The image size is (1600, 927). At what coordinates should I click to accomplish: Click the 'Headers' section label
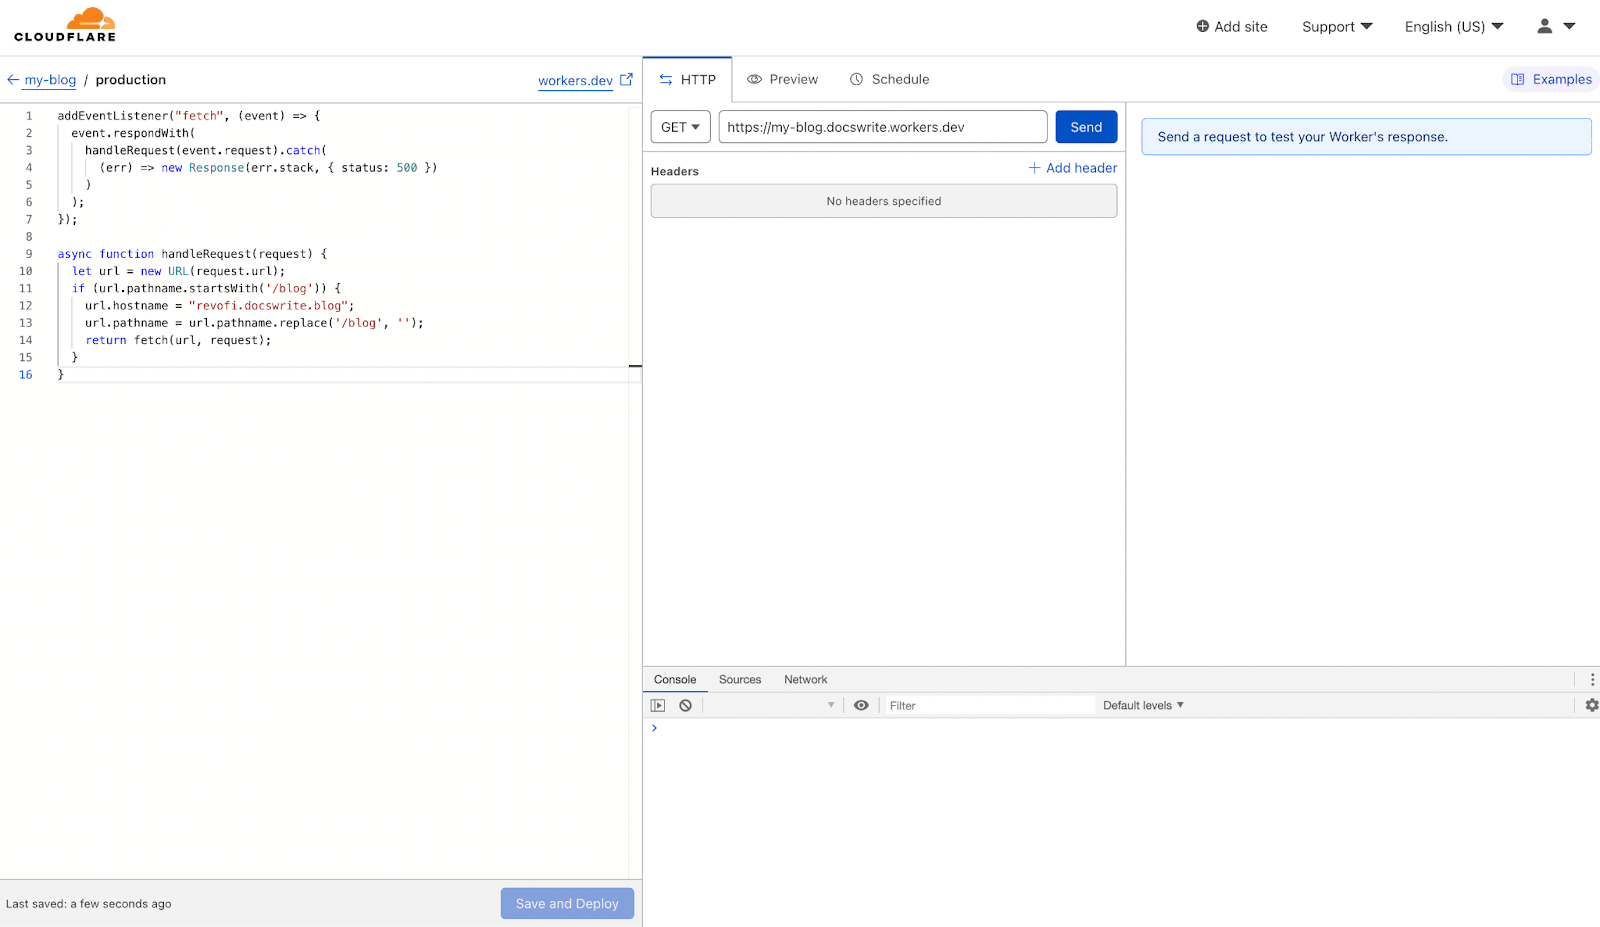(x=675, y=171)
